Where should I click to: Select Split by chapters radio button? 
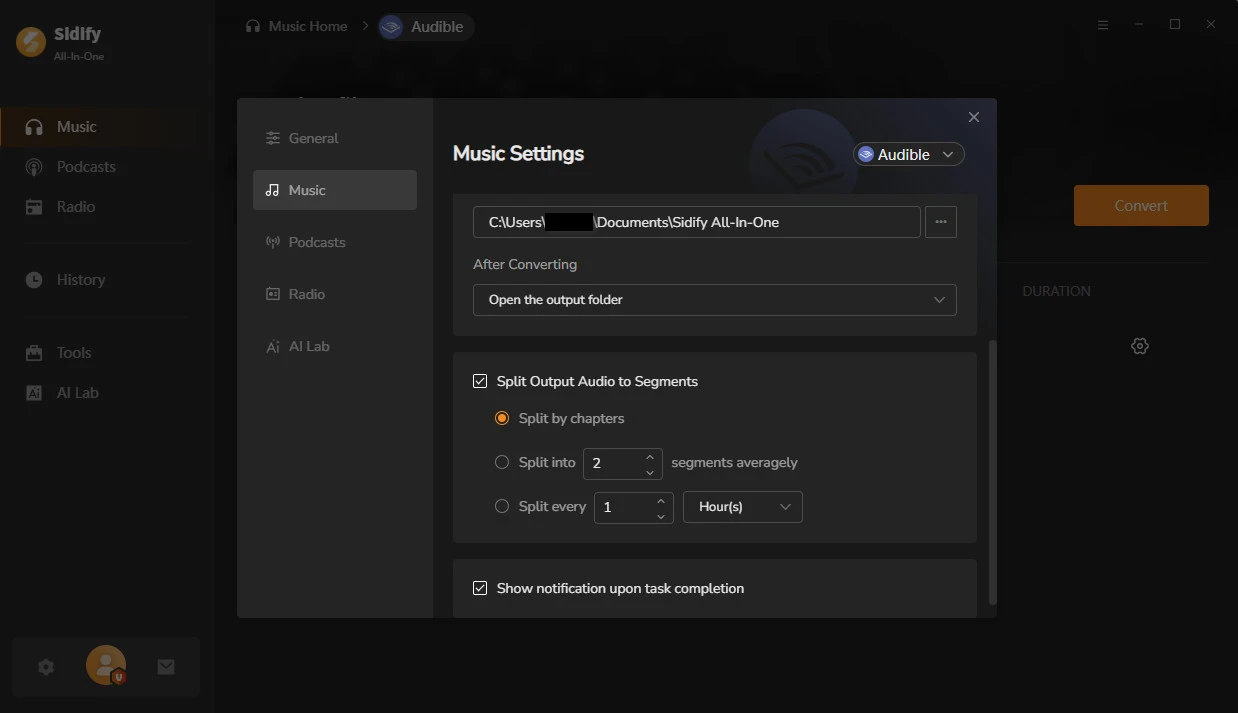502,418
